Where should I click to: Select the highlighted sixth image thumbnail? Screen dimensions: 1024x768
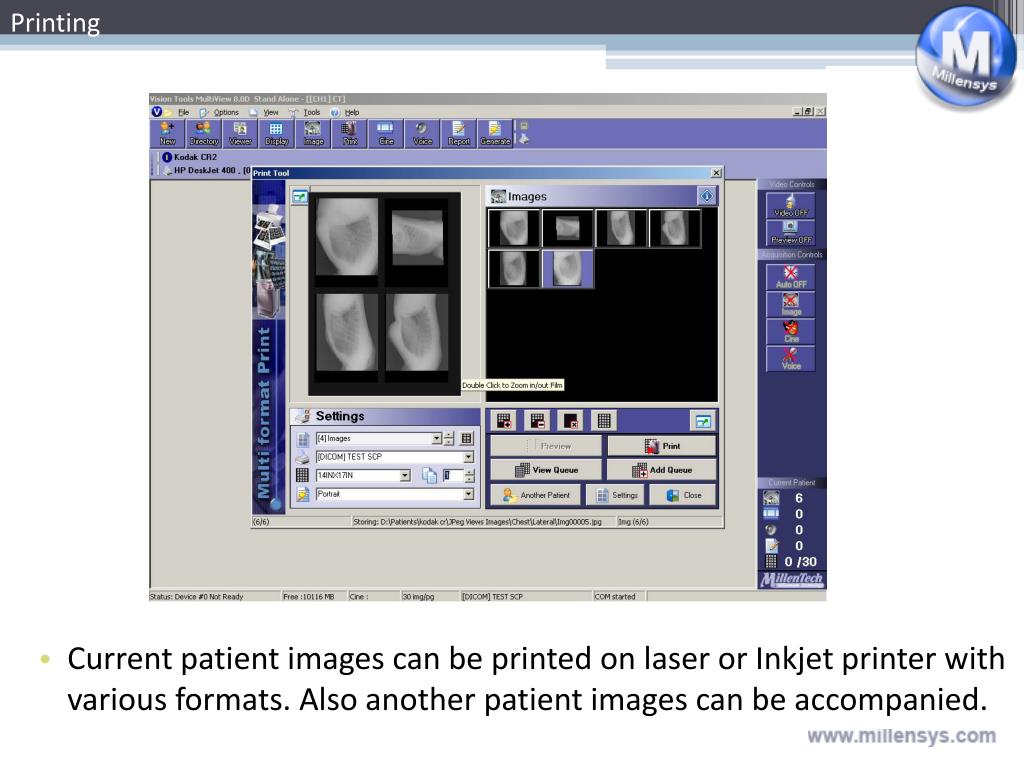568,268
